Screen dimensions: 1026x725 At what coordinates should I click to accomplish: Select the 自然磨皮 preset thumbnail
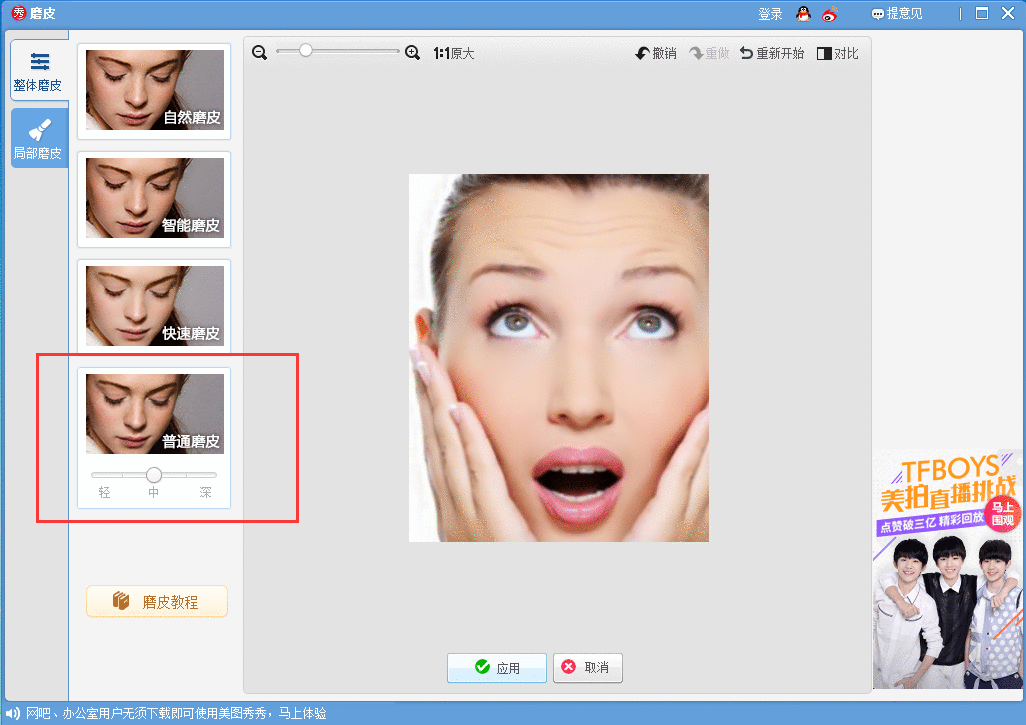154,90
